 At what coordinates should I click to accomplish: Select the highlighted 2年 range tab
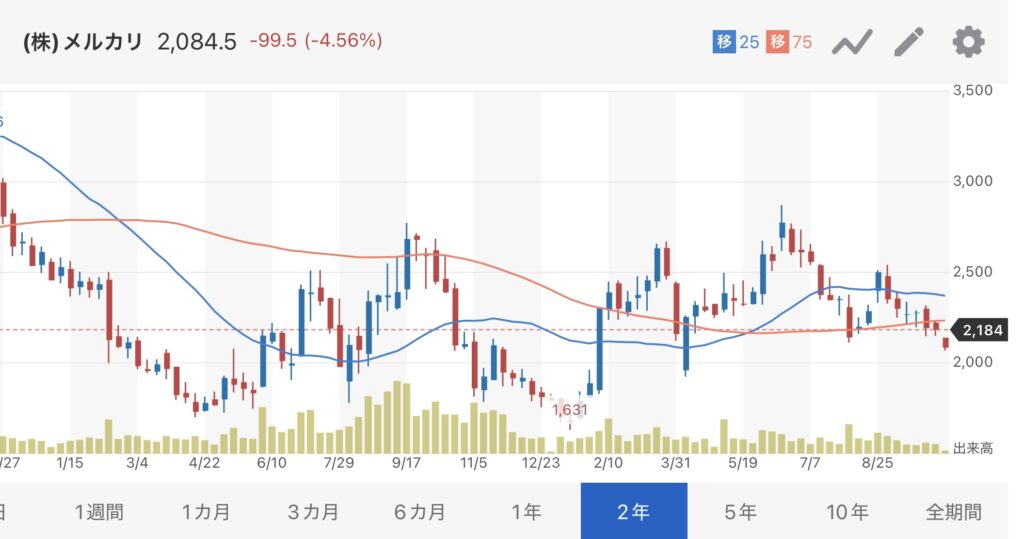click(x=633, y=512)
